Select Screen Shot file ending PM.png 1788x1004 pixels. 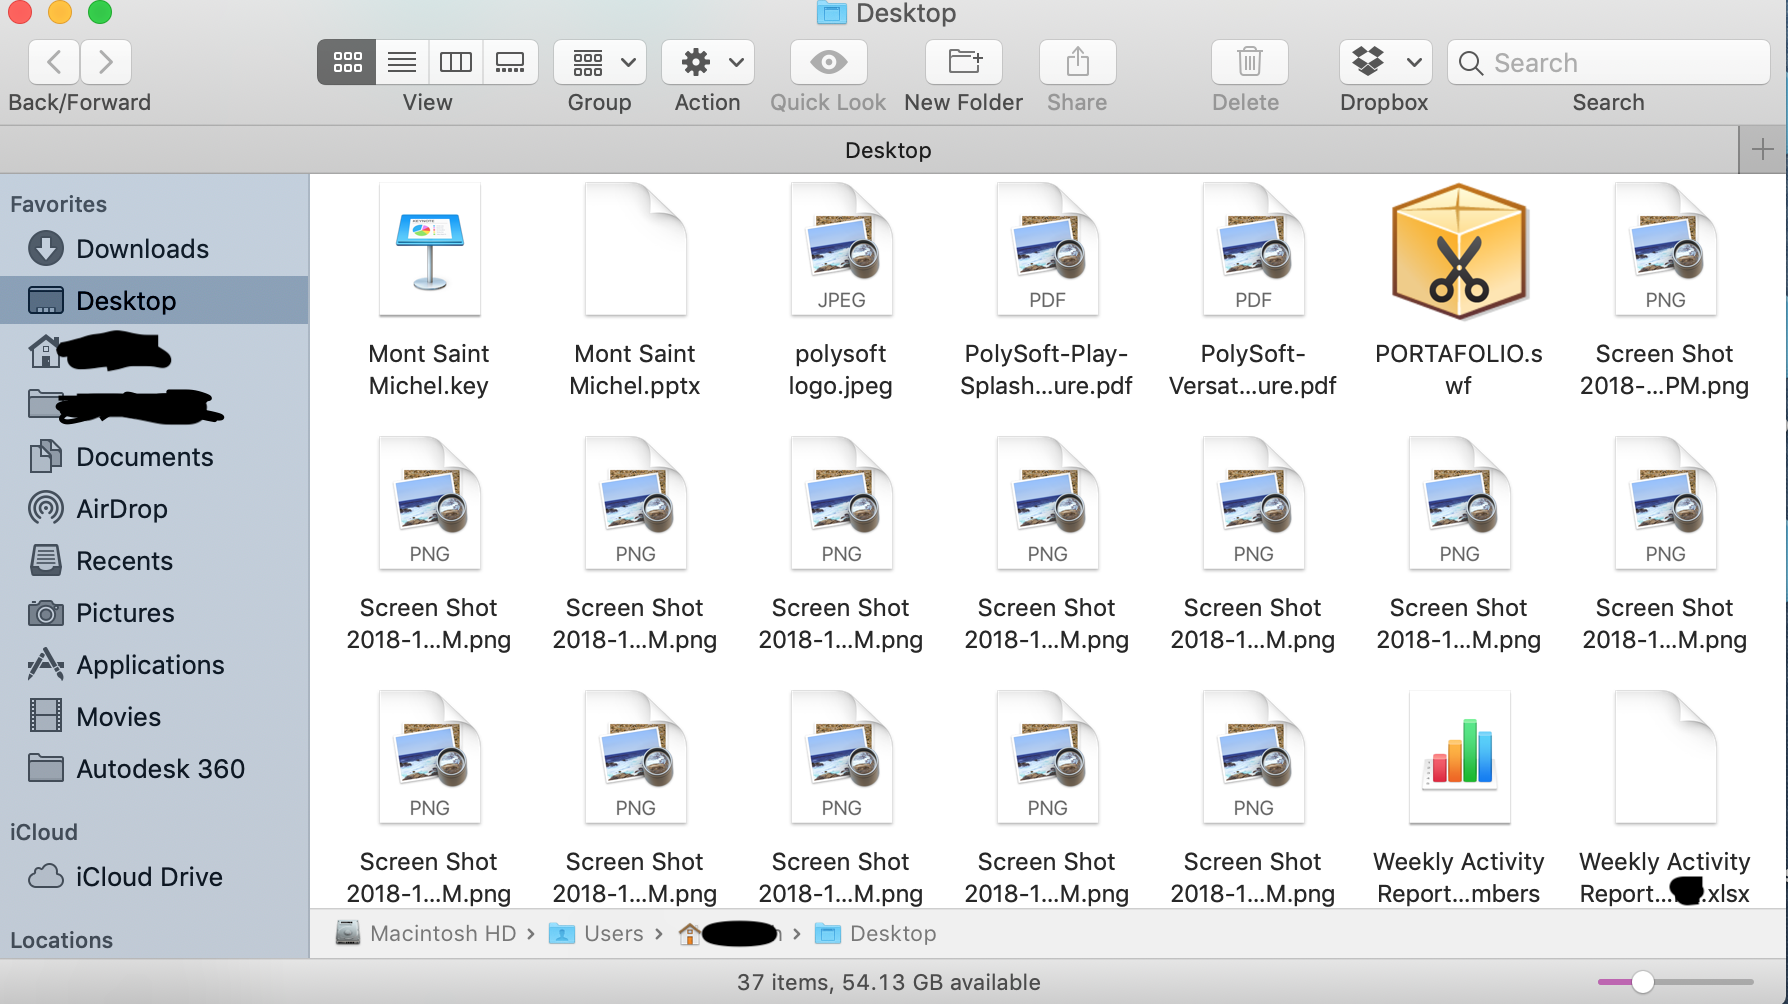tap(1665, 292)
